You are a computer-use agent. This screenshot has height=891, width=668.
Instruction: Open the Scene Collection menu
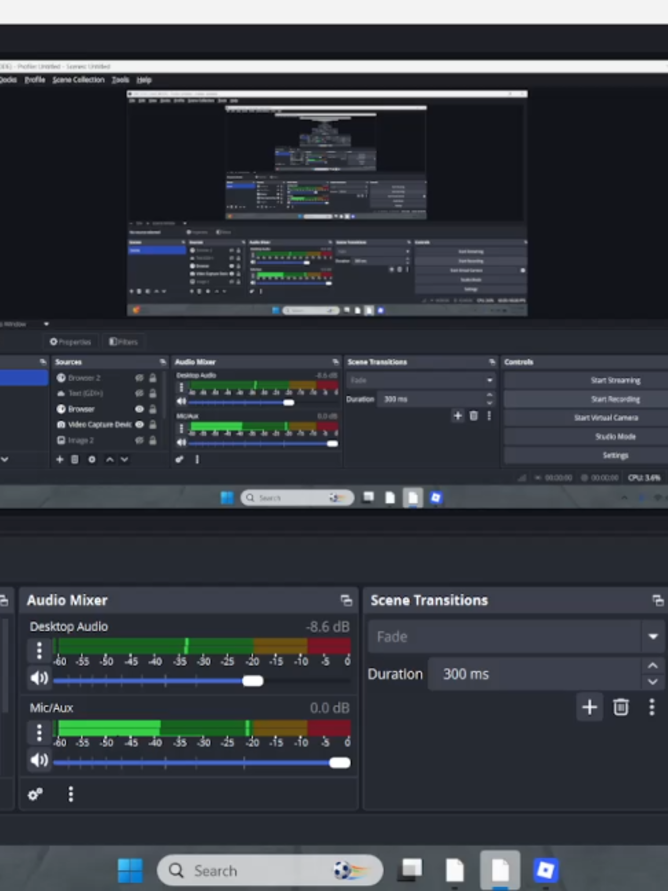(x=78, y=80)
